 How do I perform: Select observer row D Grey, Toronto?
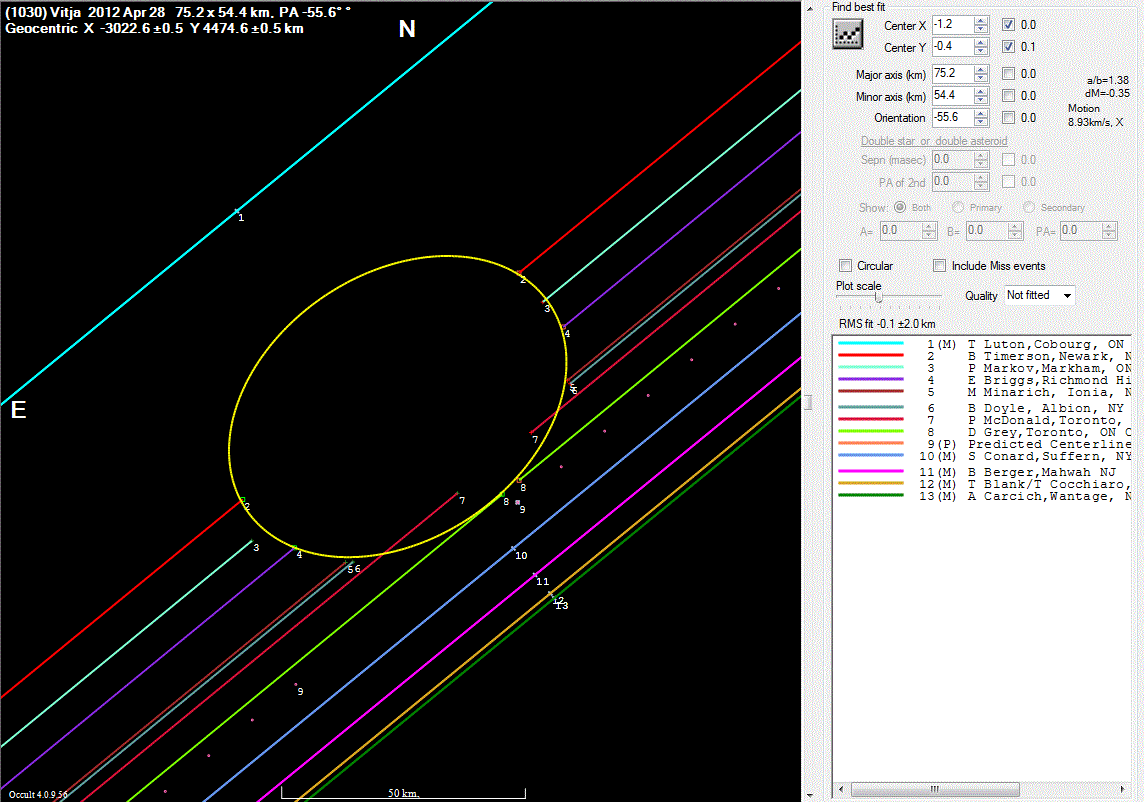(983, 432)
